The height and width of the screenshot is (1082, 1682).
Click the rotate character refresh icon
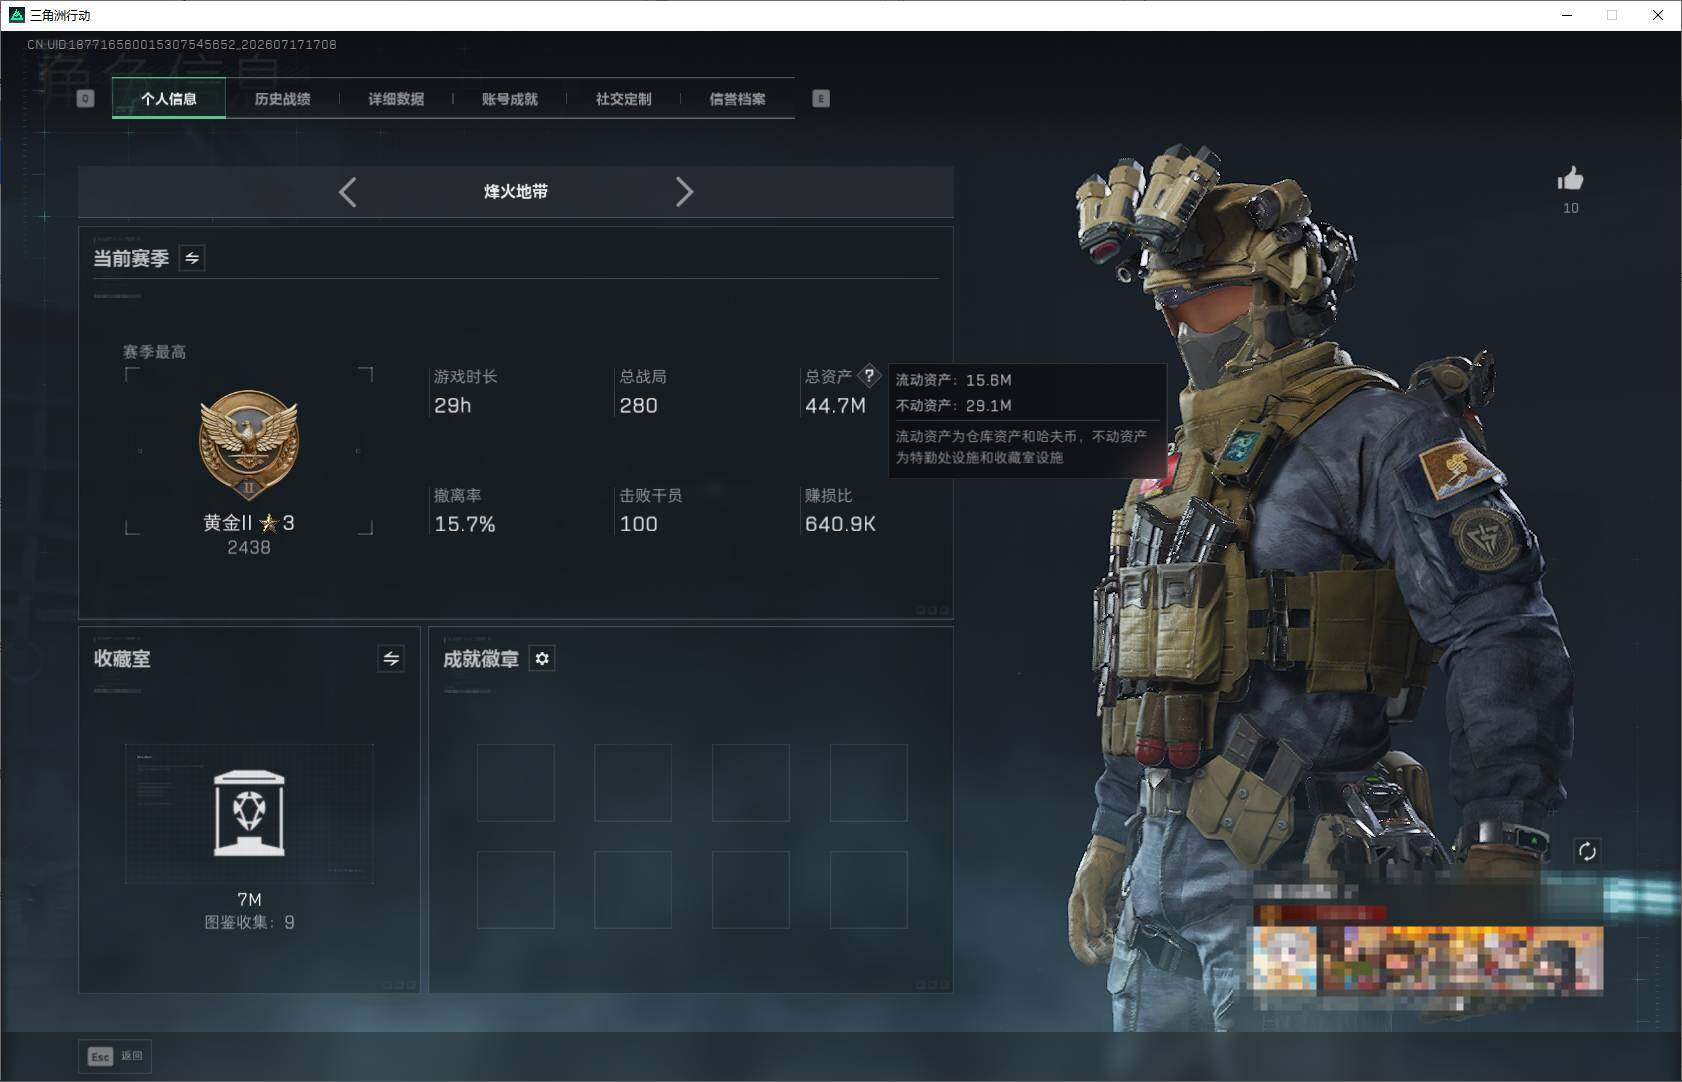tap(1587, 852)
